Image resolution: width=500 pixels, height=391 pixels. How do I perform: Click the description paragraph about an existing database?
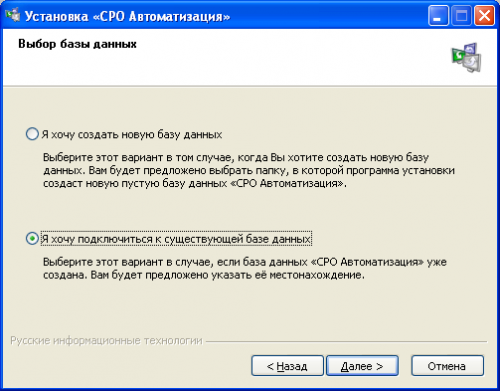pos(245,269)
